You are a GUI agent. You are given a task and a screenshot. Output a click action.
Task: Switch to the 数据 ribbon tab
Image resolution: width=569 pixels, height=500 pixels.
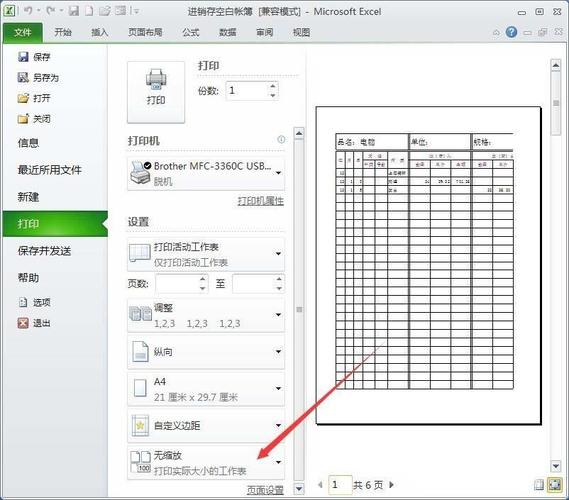228,32
